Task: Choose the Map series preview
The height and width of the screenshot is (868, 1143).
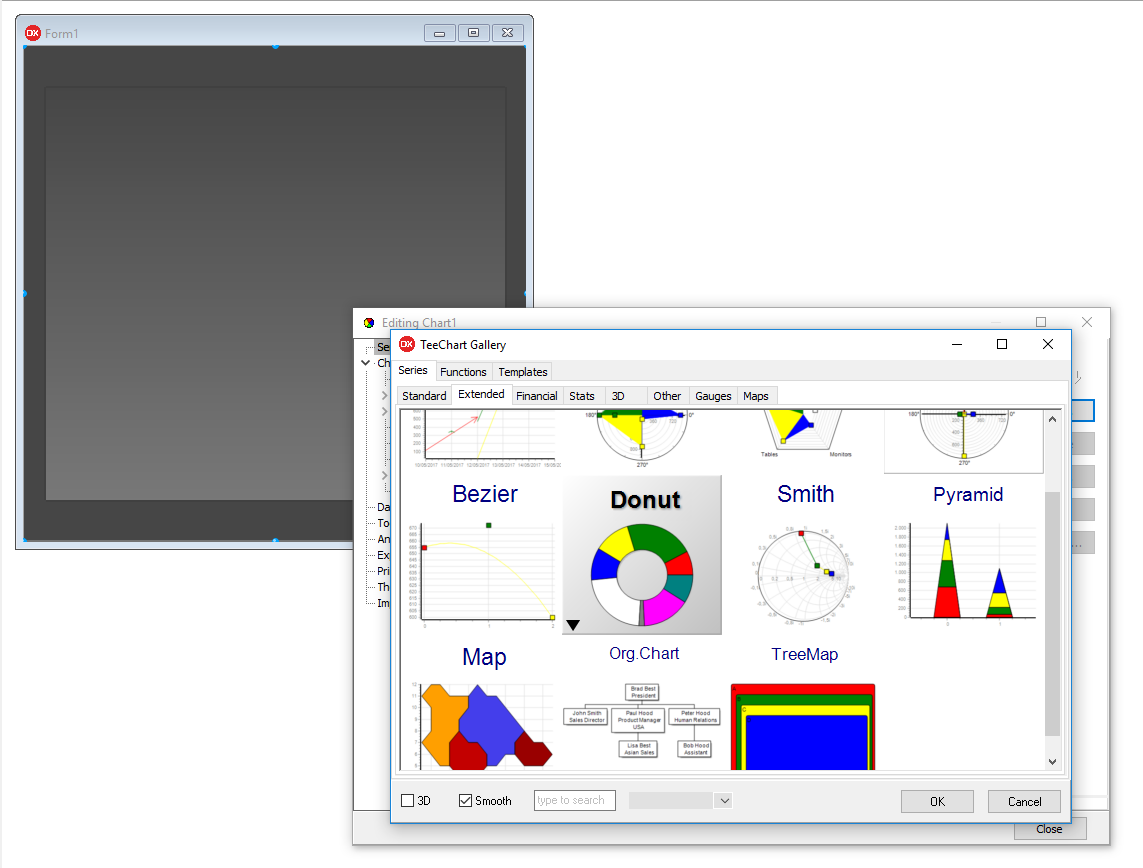Action: click(x=484, y=724)
